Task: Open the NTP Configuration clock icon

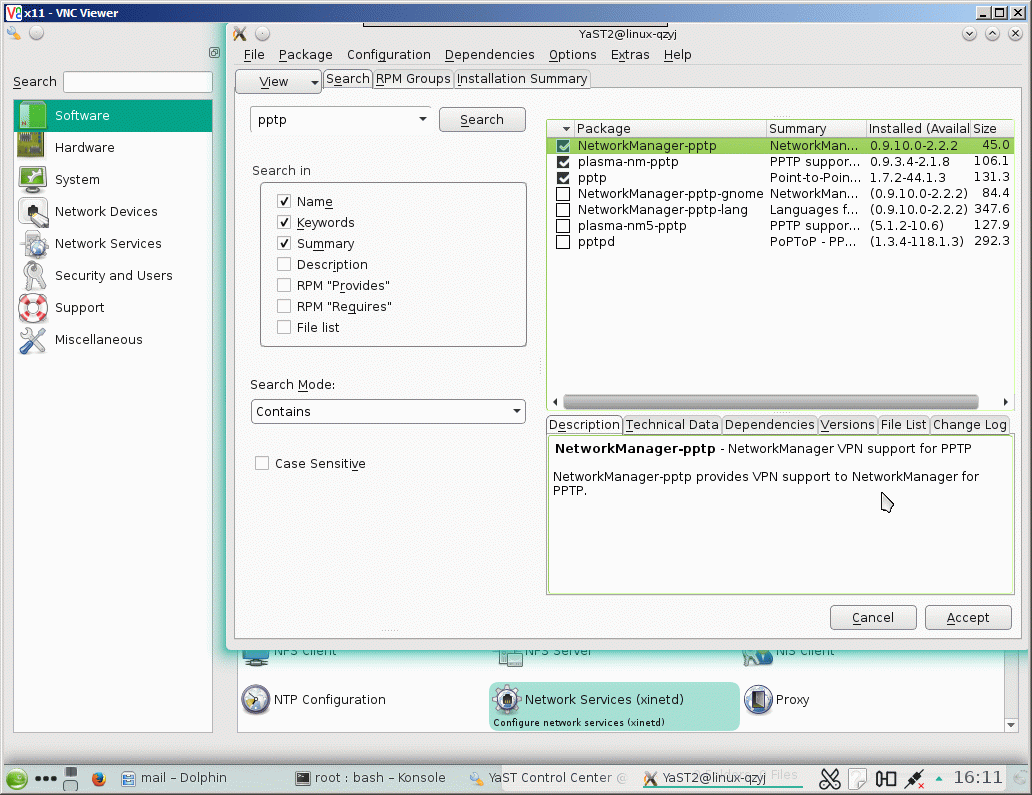Action: (x=255, y=700)
